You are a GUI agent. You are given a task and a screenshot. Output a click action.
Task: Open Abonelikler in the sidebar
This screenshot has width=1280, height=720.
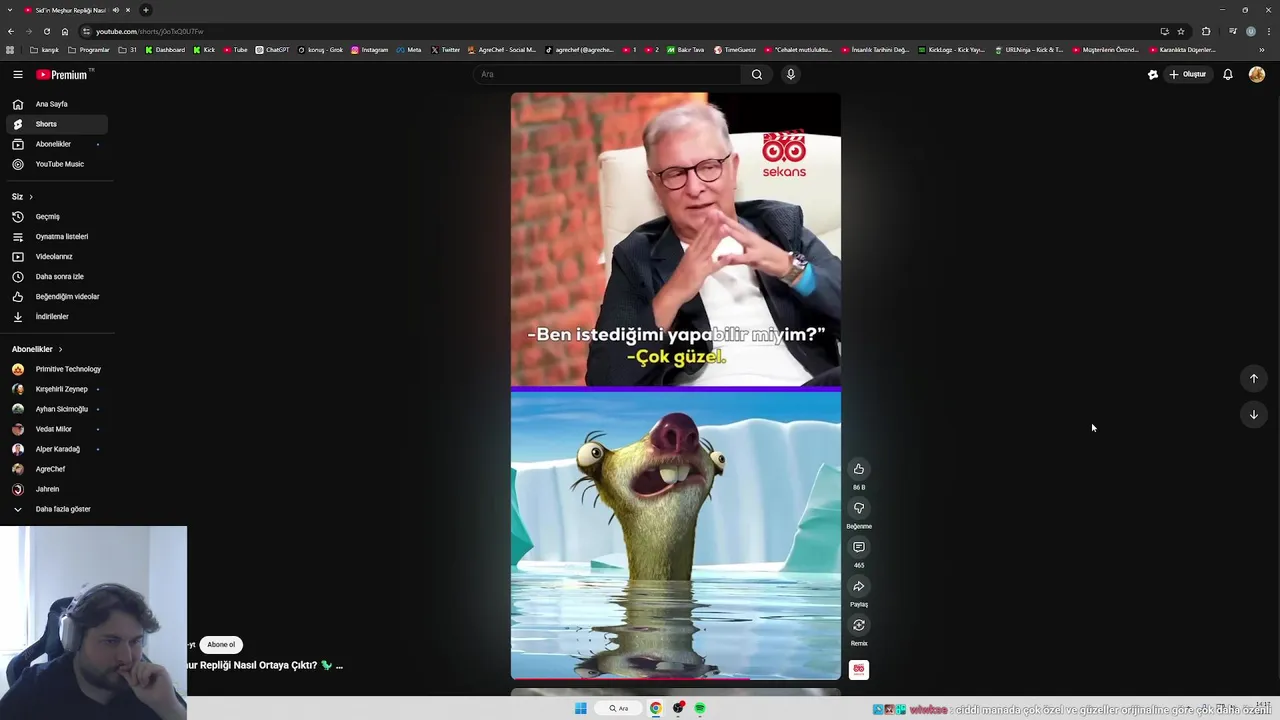coord(56,144)
